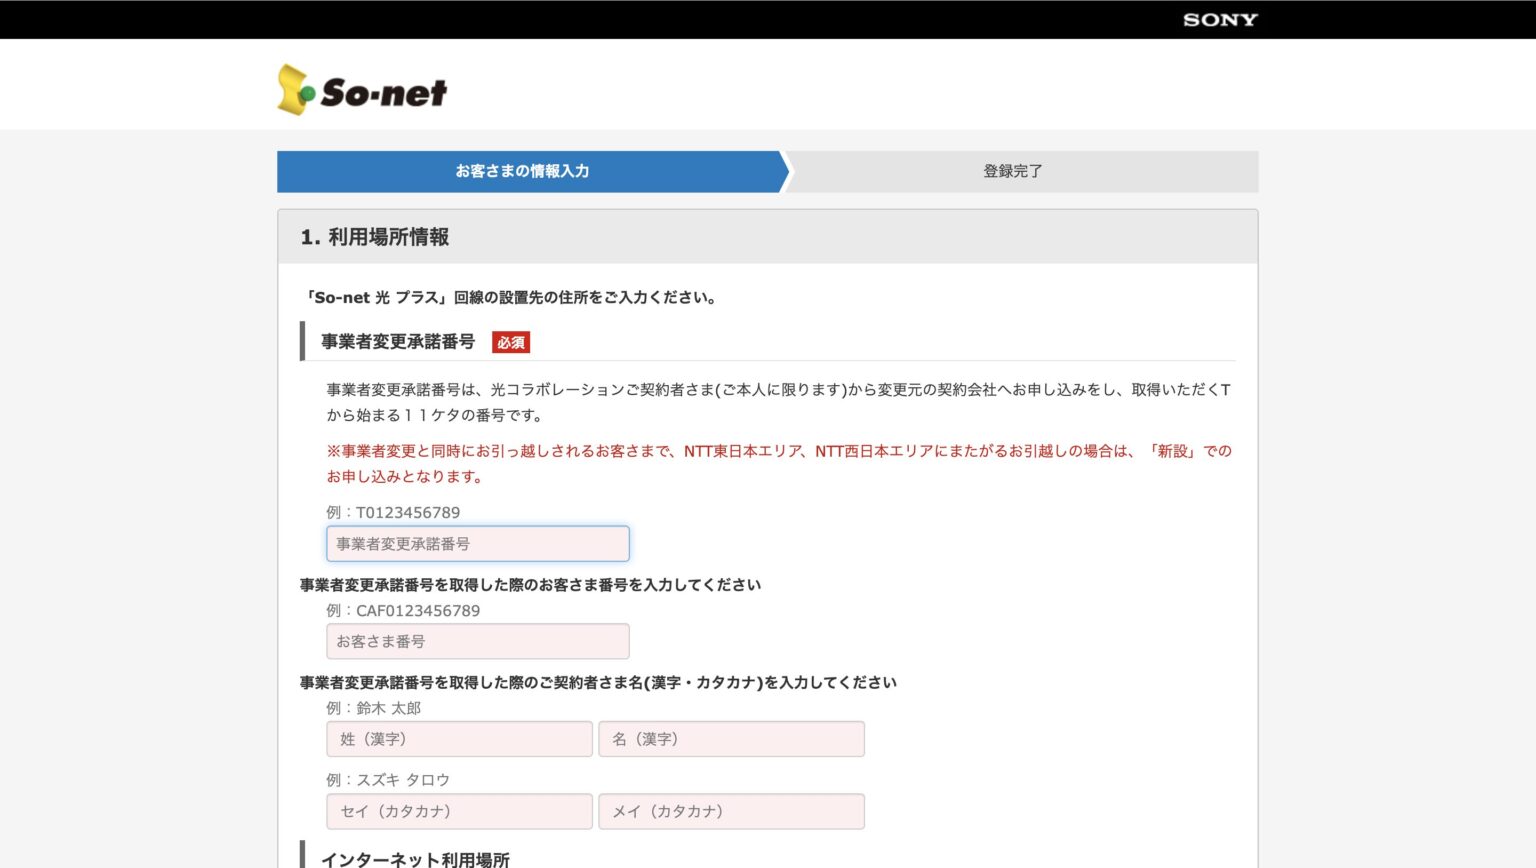1536x868 pixels.
Task: Click the 必須 (required) badge
Action: pos(511,342)
